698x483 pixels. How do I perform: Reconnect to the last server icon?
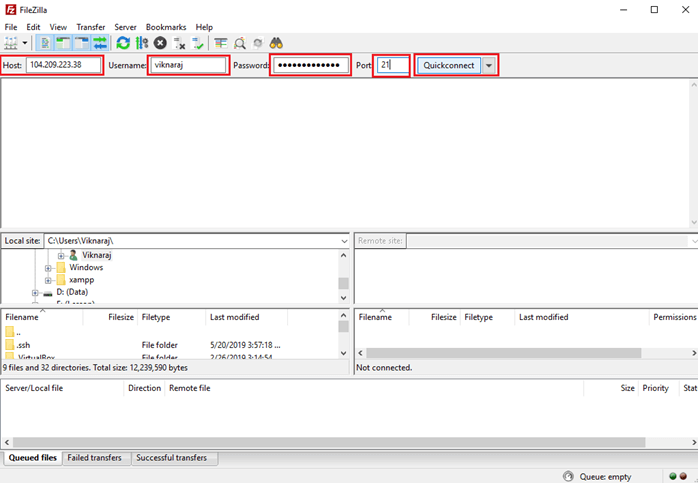(x=197, y=43)
